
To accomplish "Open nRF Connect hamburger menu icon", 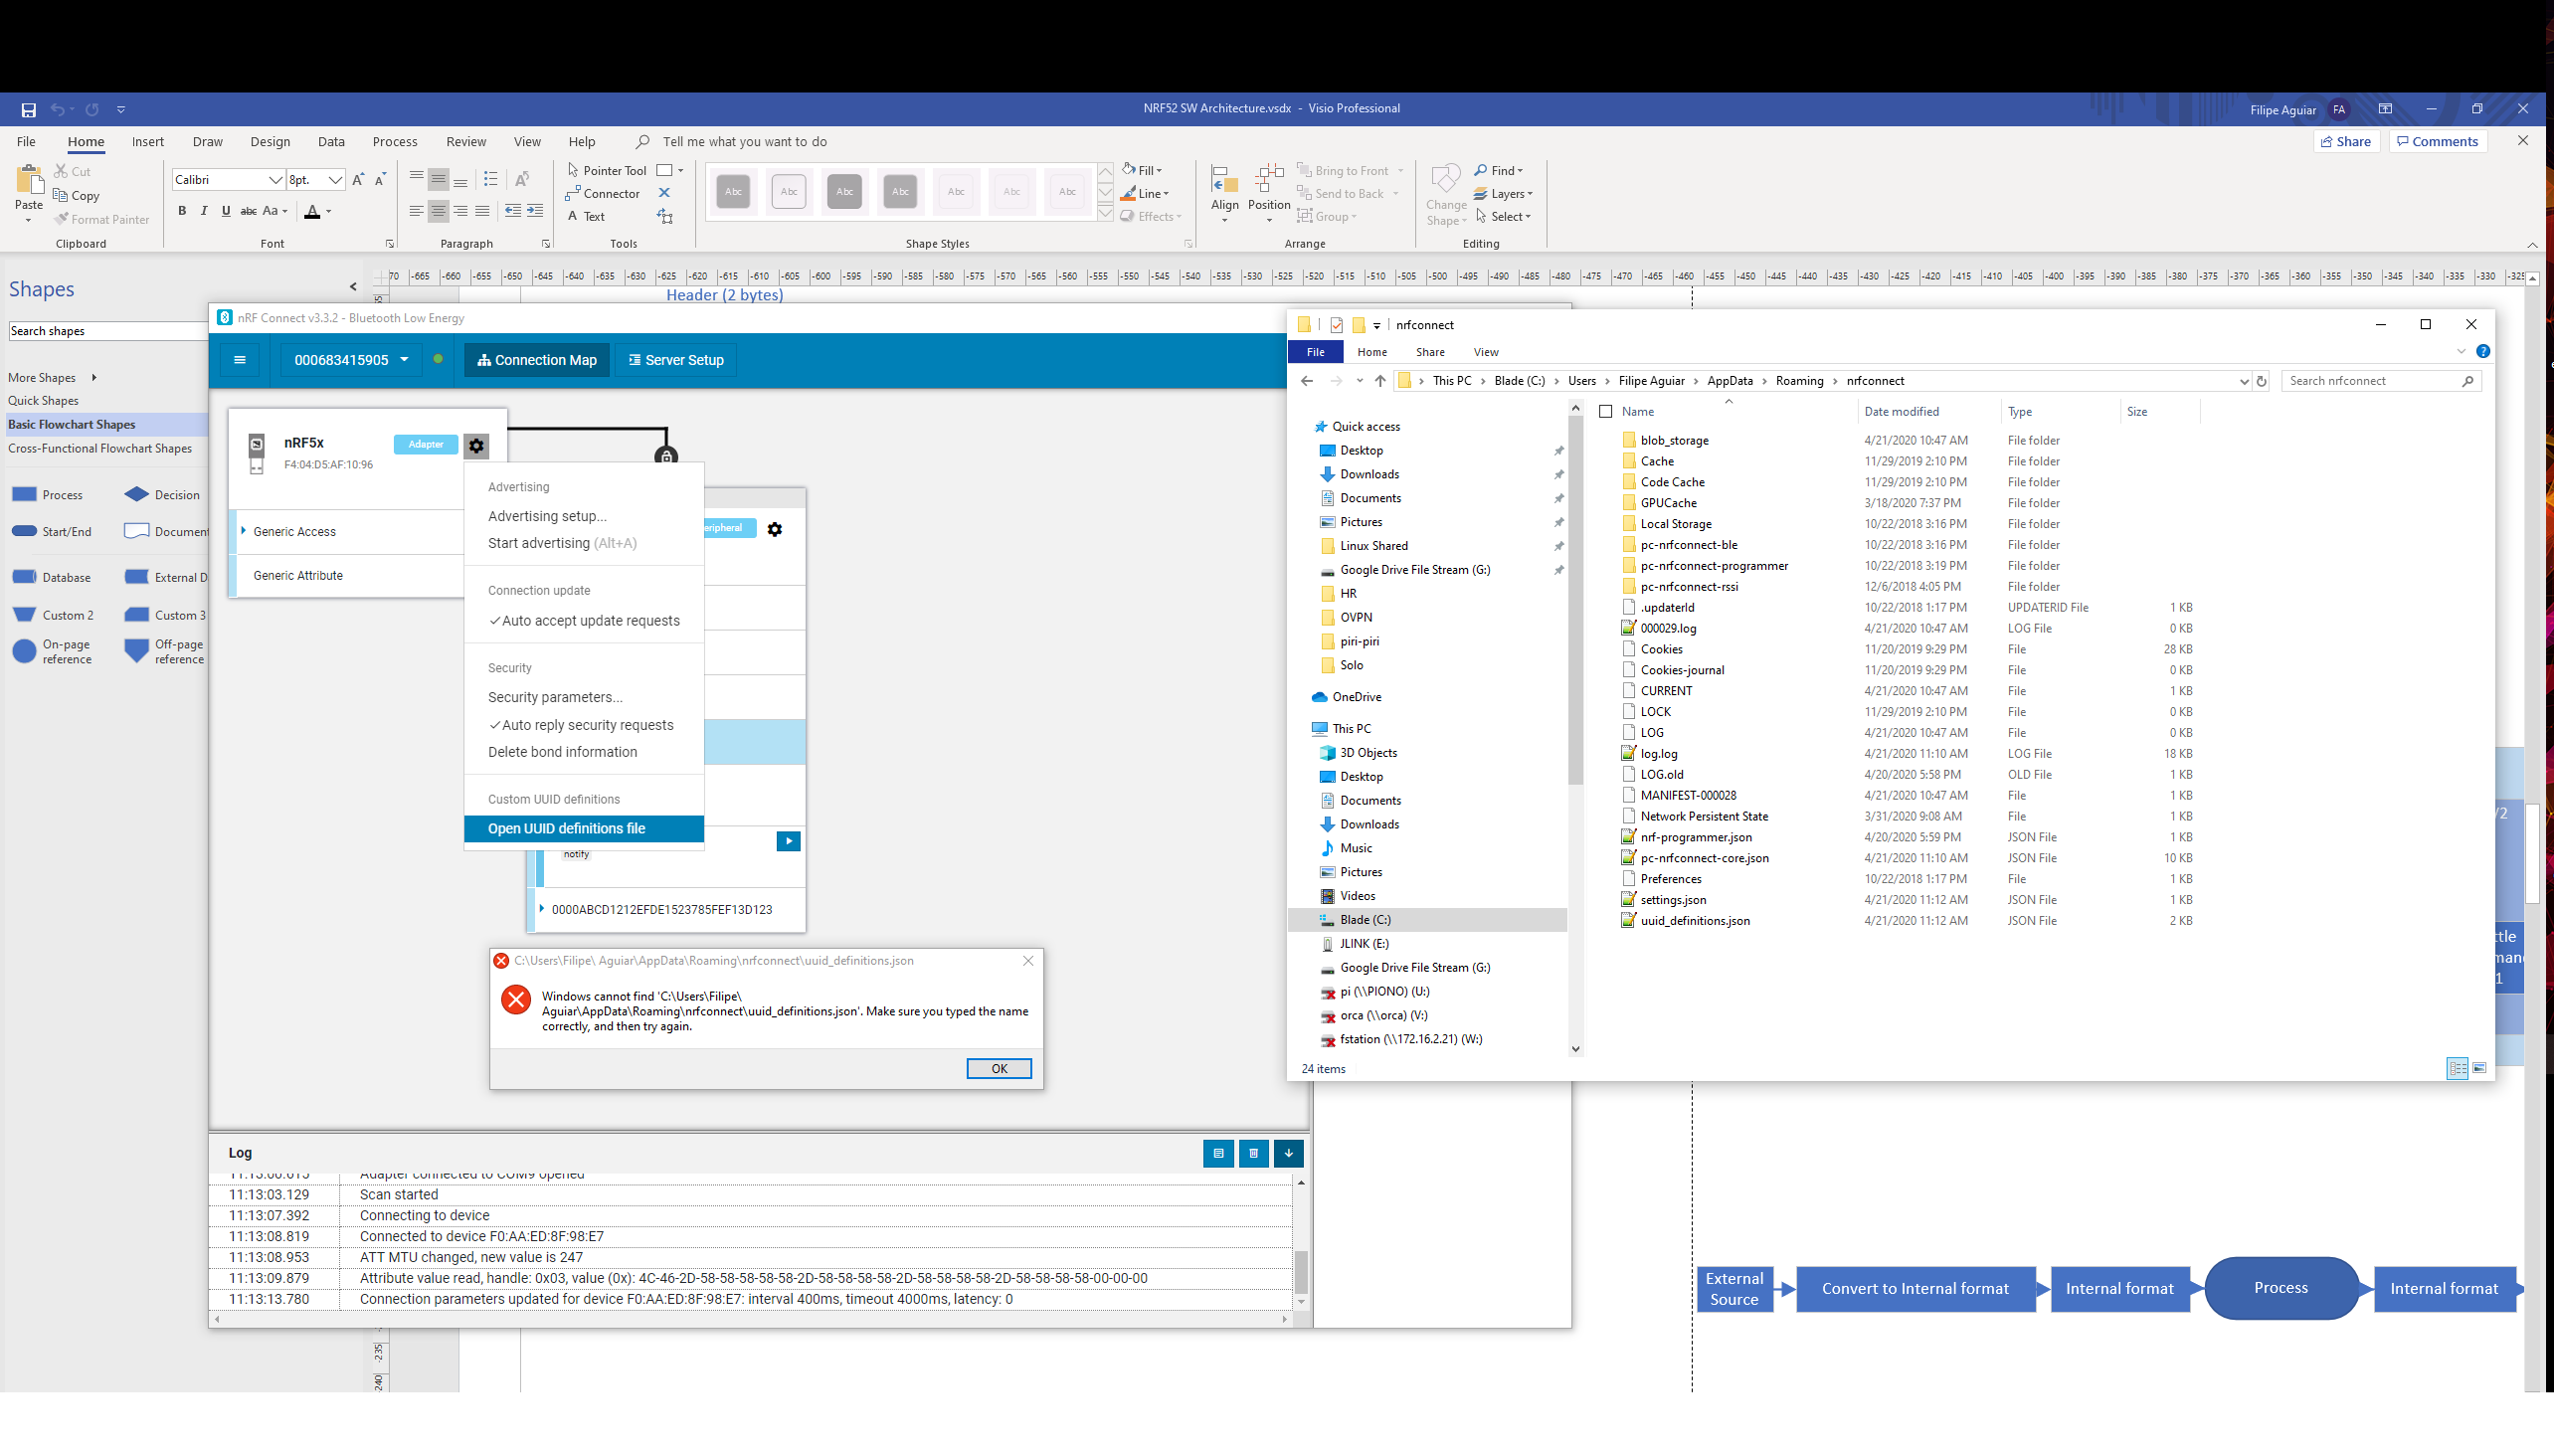I will [x=240, y=360].
